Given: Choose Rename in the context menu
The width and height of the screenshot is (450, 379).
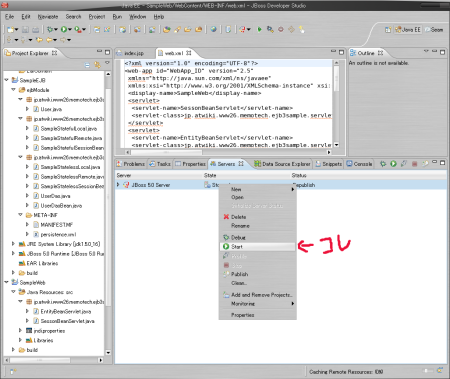Looking at the screenshot, I should [258, 226].
